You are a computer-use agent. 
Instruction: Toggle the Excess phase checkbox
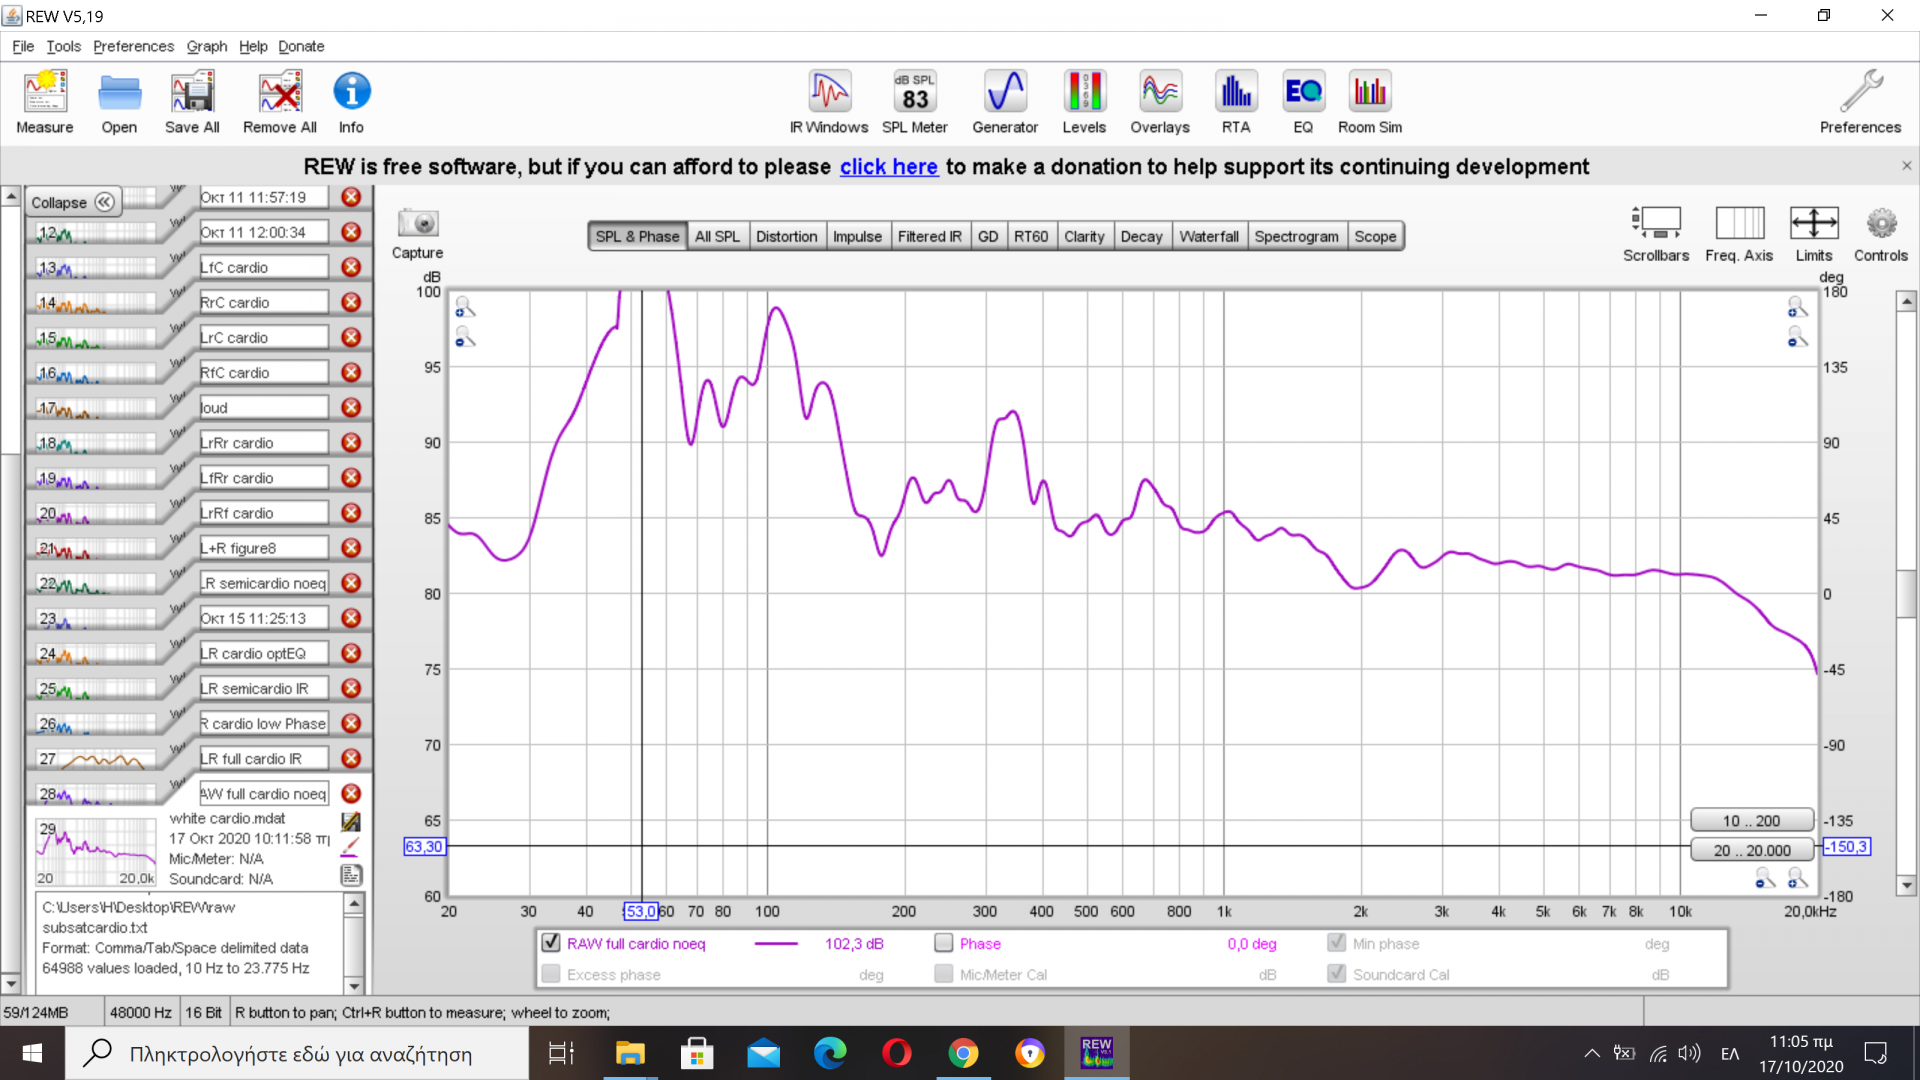point(551,974)
